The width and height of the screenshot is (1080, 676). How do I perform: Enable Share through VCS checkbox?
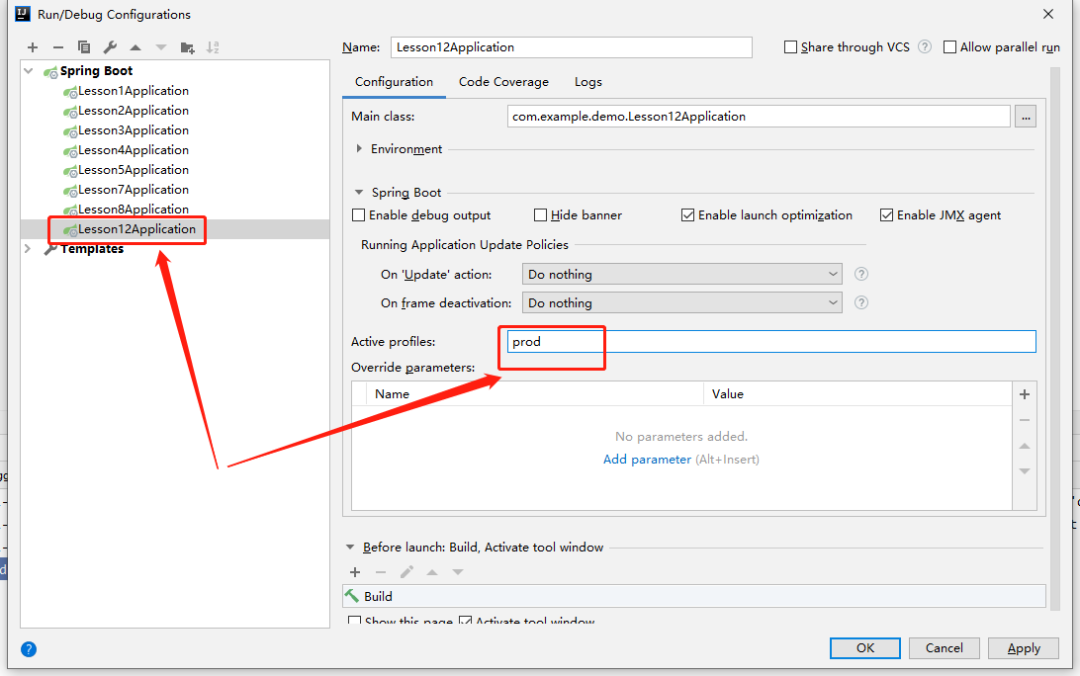[791, 47]
